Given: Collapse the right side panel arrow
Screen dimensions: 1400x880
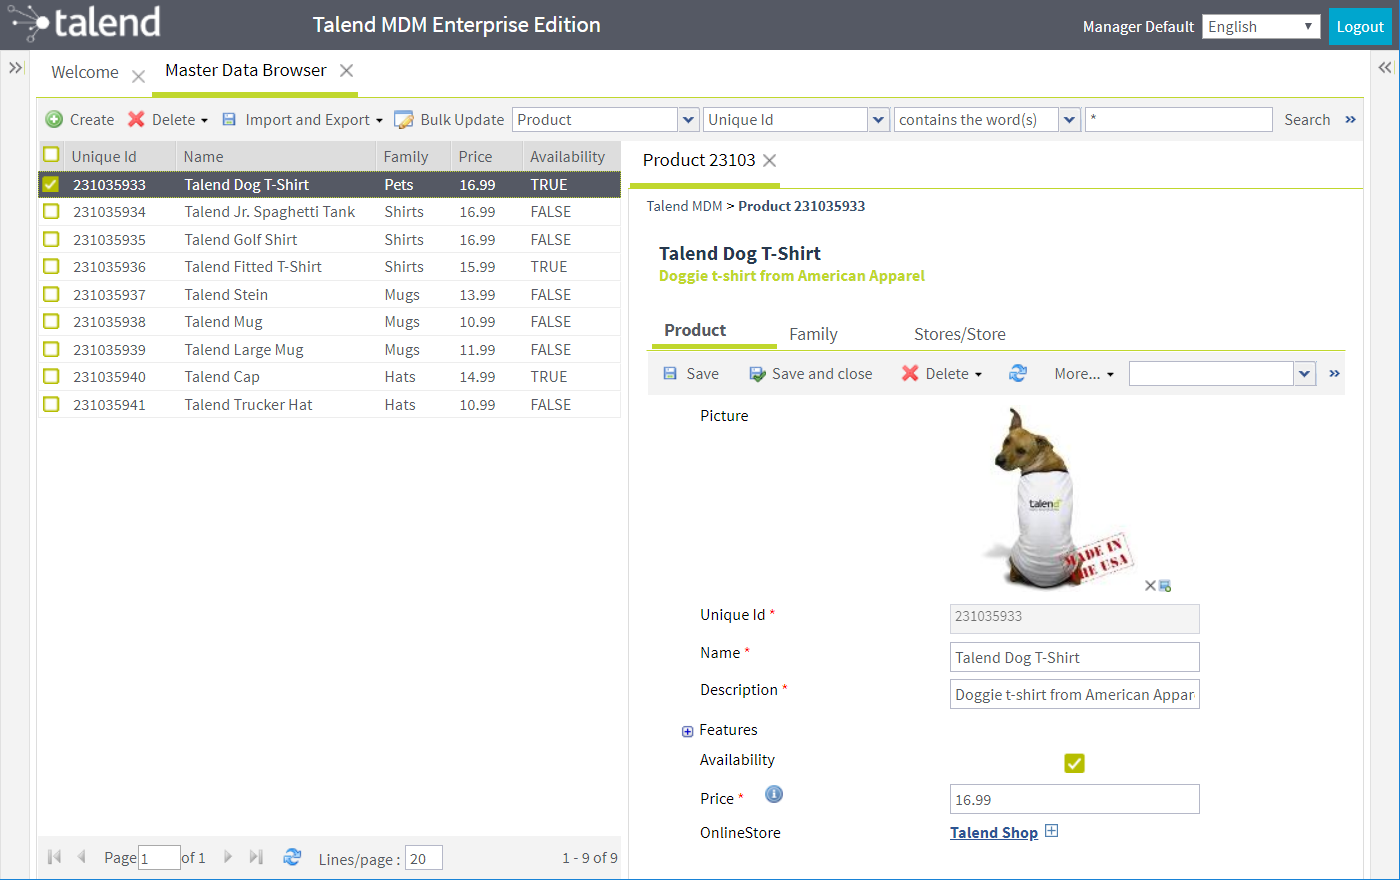Looking at the screenshot, I should click(x=1385, y=68).
